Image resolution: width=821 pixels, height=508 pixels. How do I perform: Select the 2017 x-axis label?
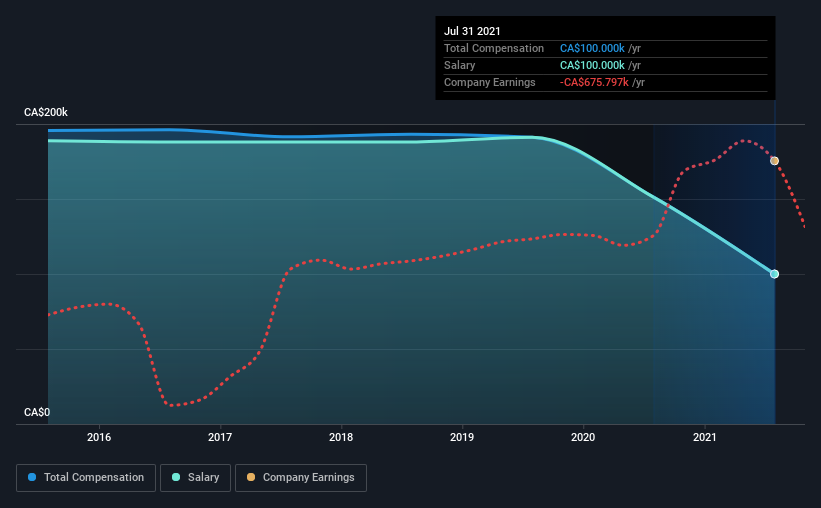coord(220,437)
